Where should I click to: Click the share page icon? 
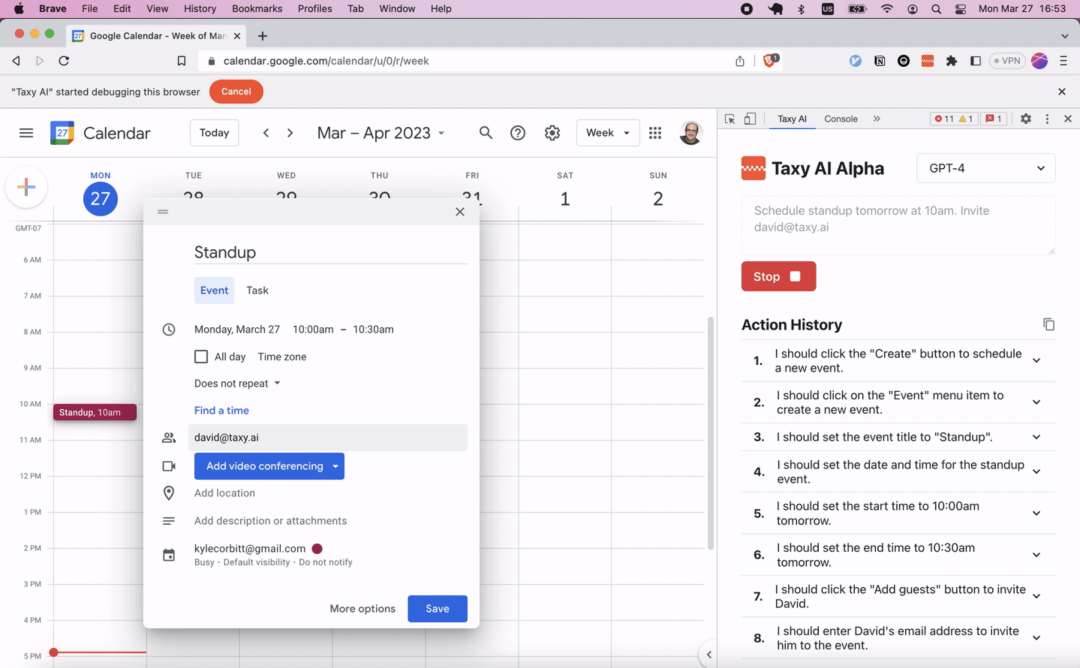(740, 61)
